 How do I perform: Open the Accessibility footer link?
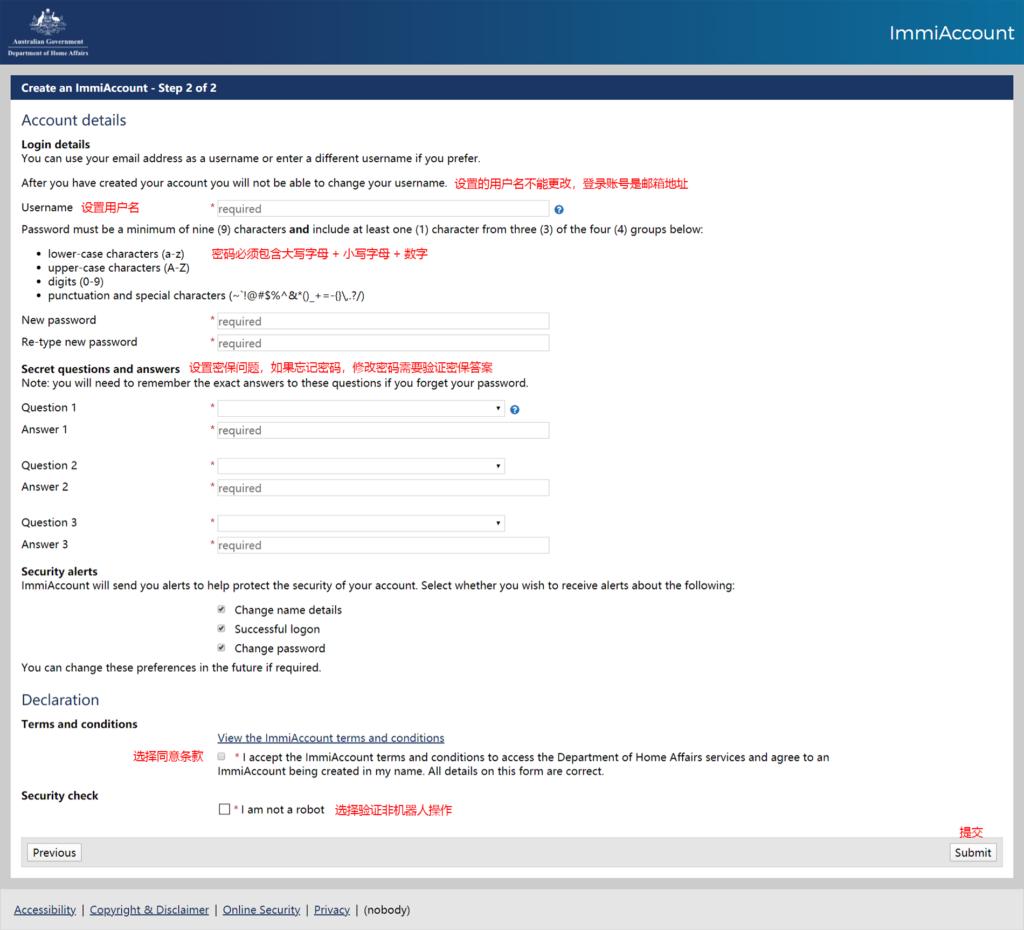pyautogui.click(x=45, y=910)
